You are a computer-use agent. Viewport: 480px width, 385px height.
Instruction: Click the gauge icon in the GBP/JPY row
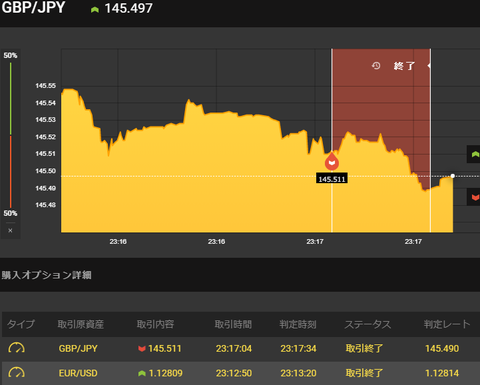(16, 348)
